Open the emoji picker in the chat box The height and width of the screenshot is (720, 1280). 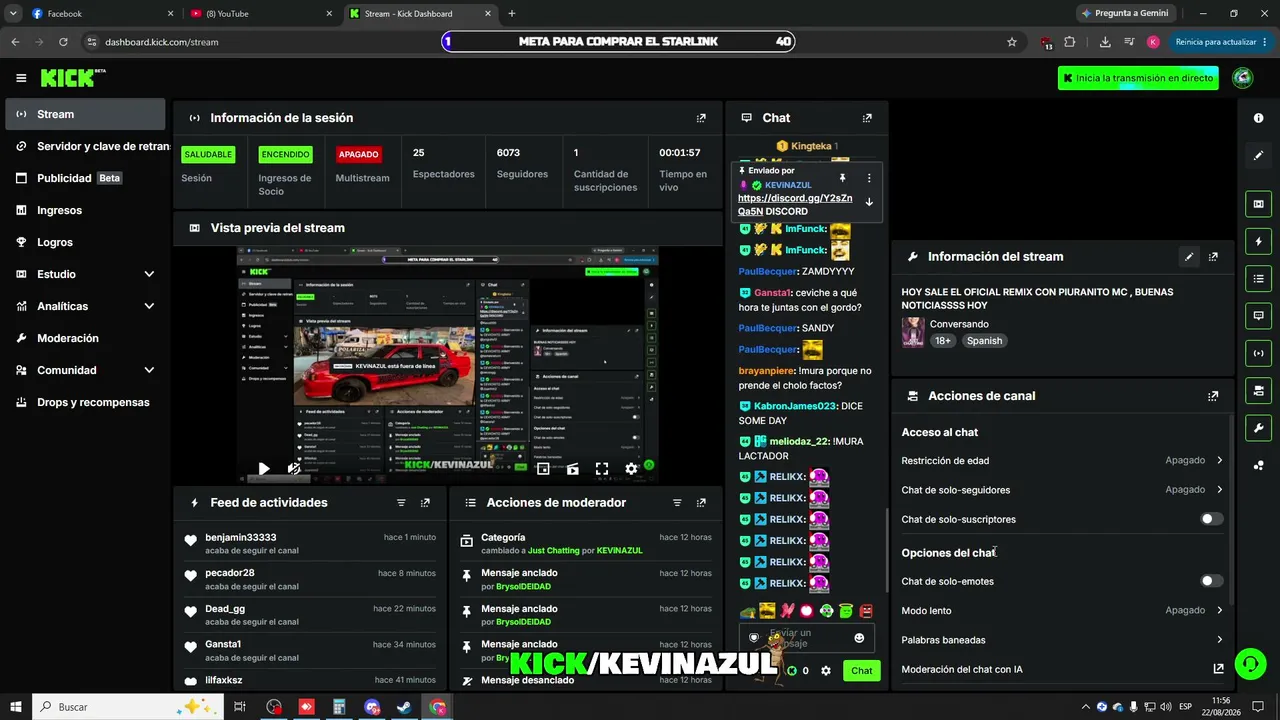(859, 638)
